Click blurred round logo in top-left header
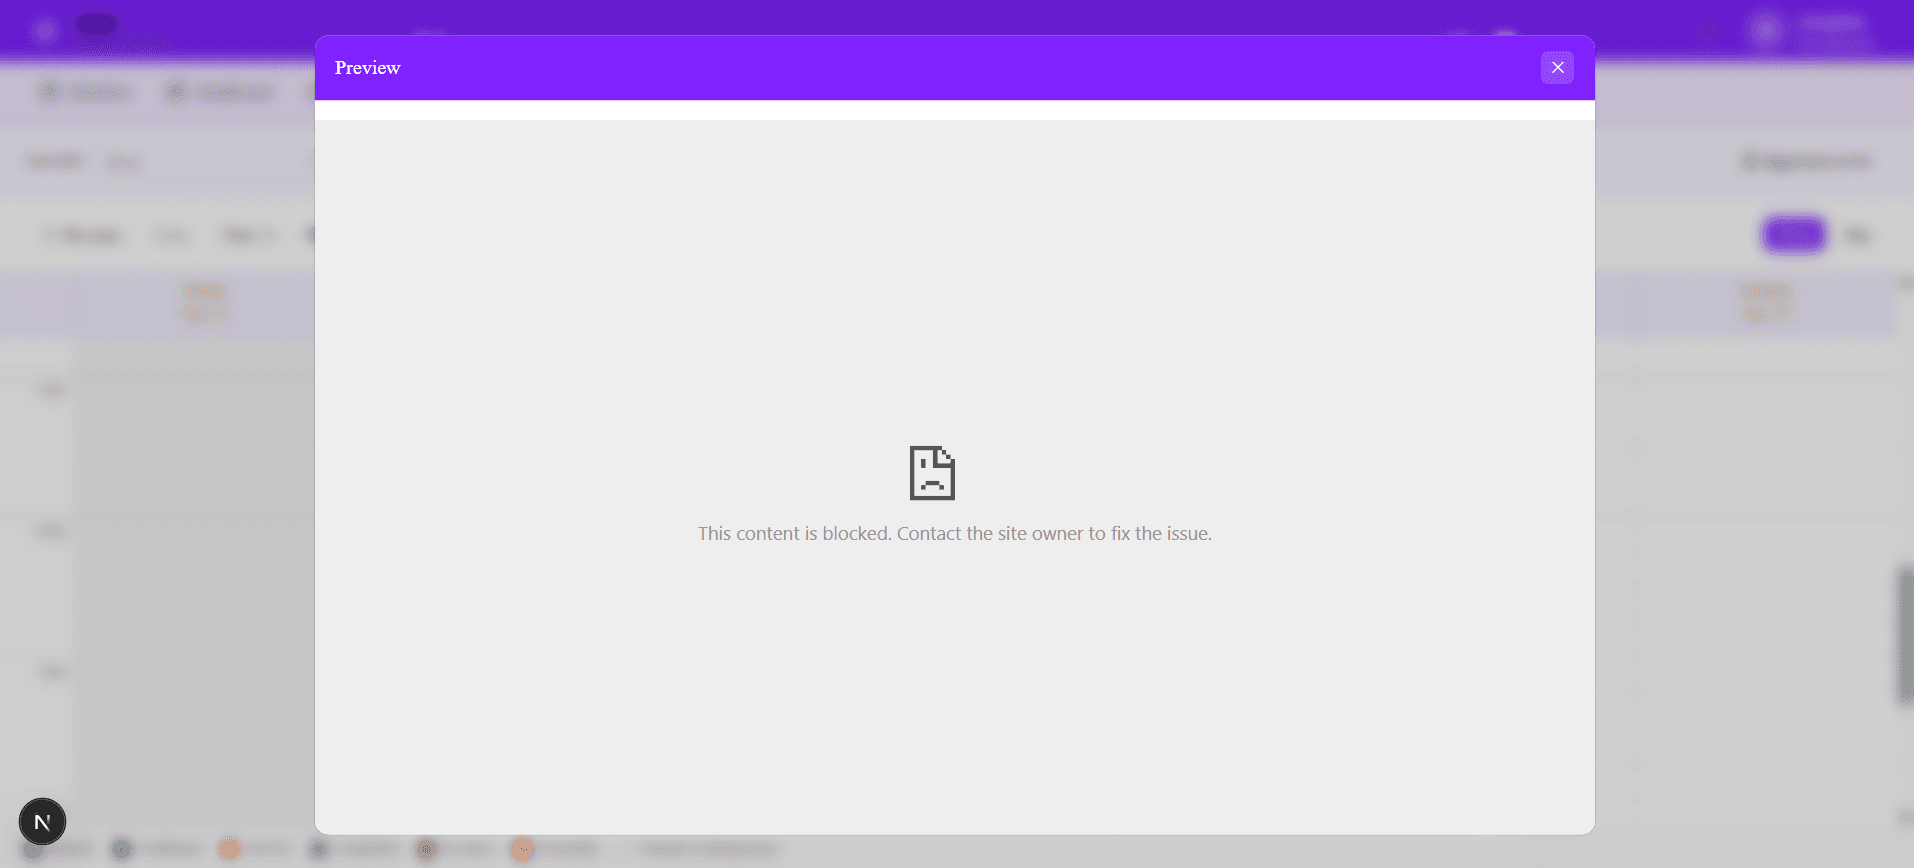 coord(44,30)
